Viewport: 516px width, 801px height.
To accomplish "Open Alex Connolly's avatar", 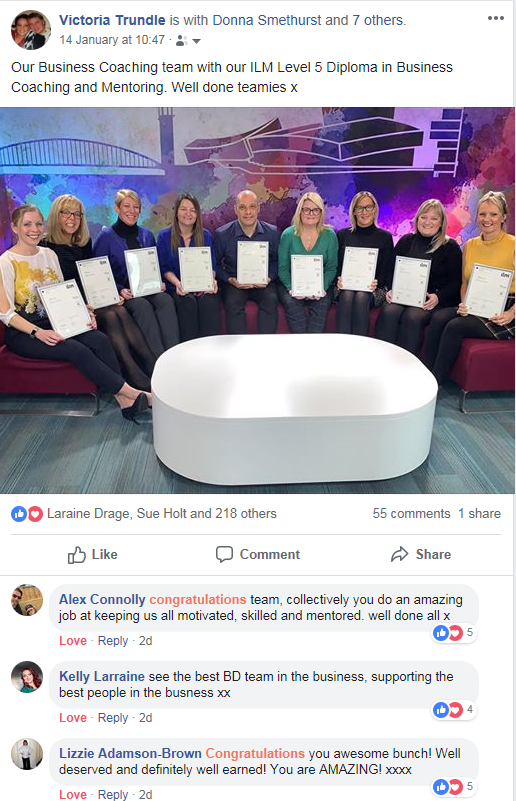I will pyautogui.click(x=27, y=600).
